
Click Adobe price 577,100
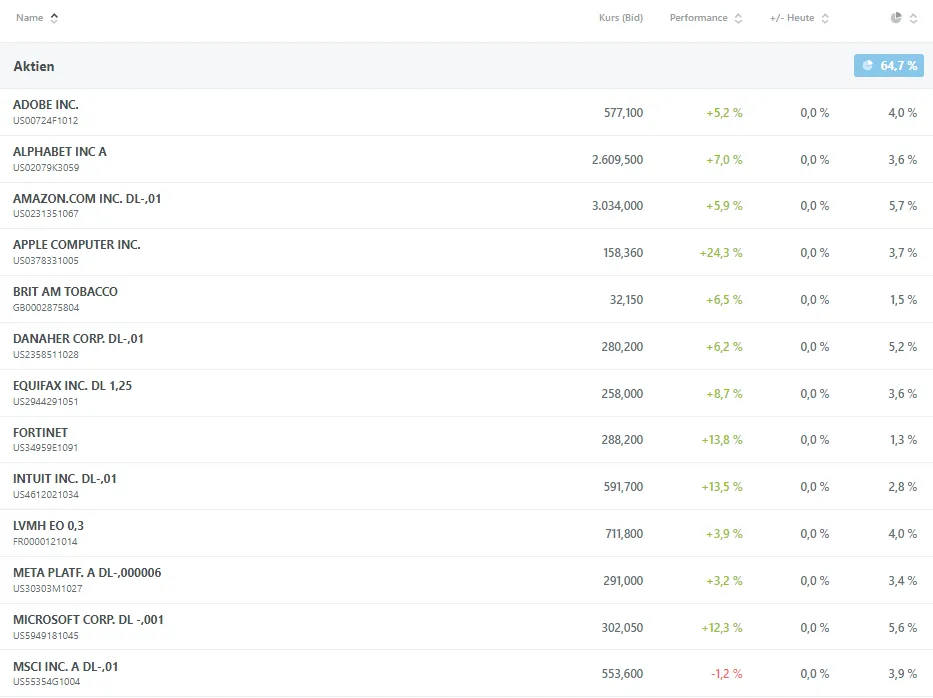[624, 112]
